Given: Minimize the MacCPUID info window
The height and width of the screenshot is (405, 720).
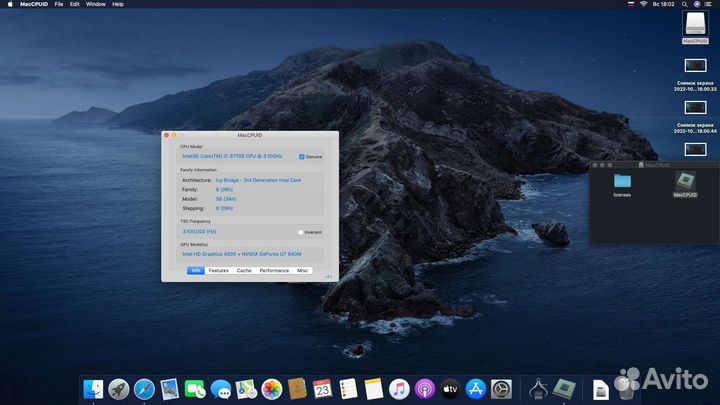Looking at the screenshot, I should point(174,135).
